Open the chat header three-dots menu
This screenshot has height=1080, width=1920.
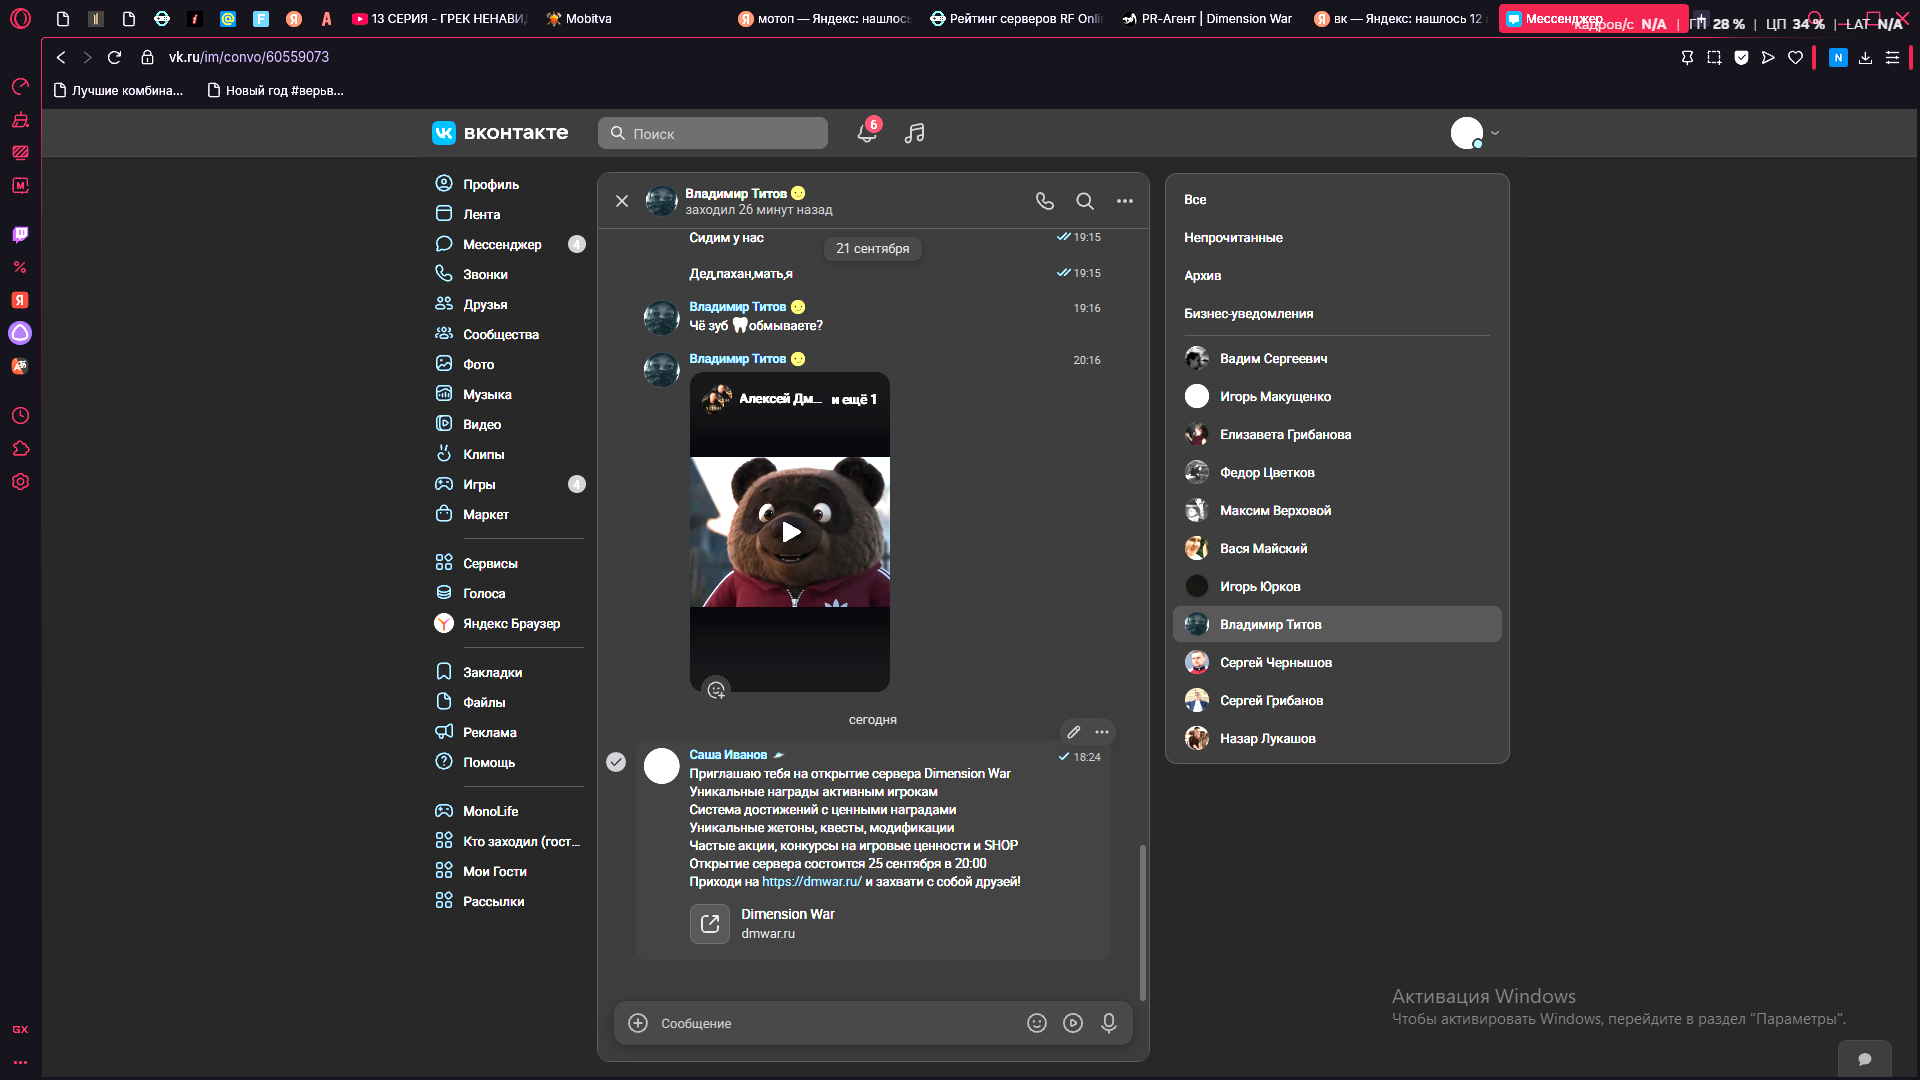click(x=1125, y=201)
